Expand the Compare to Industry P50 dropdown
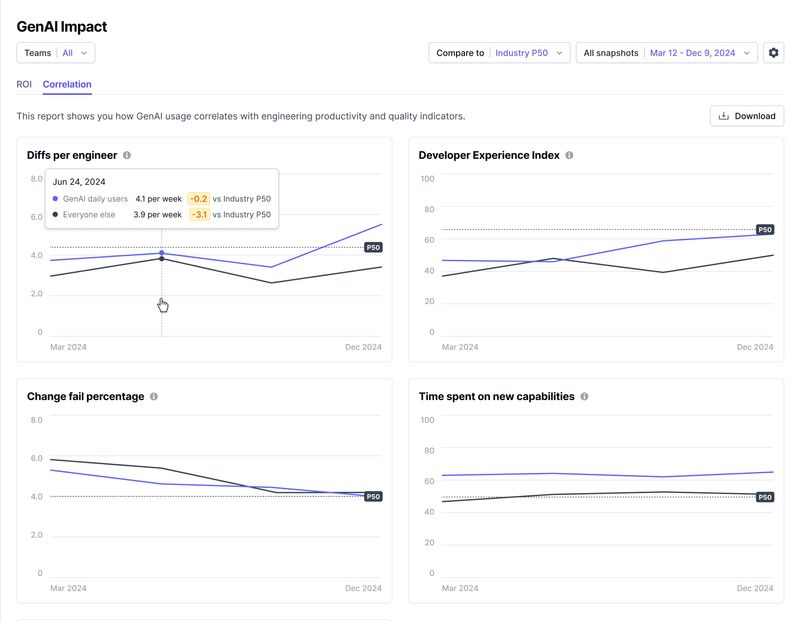The height and width of the screenshot is (622, 800). [x=499, y=53]
